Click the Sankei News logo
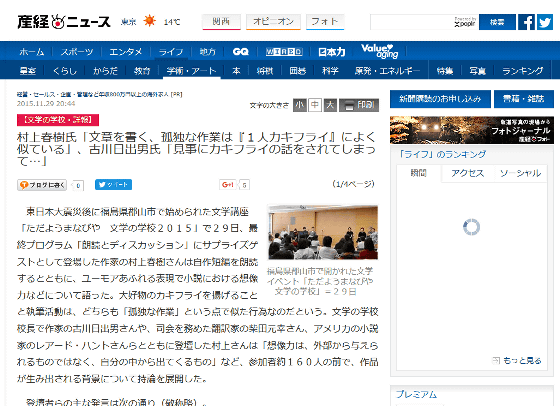The image size is (560, 406). tap(64, 22)
